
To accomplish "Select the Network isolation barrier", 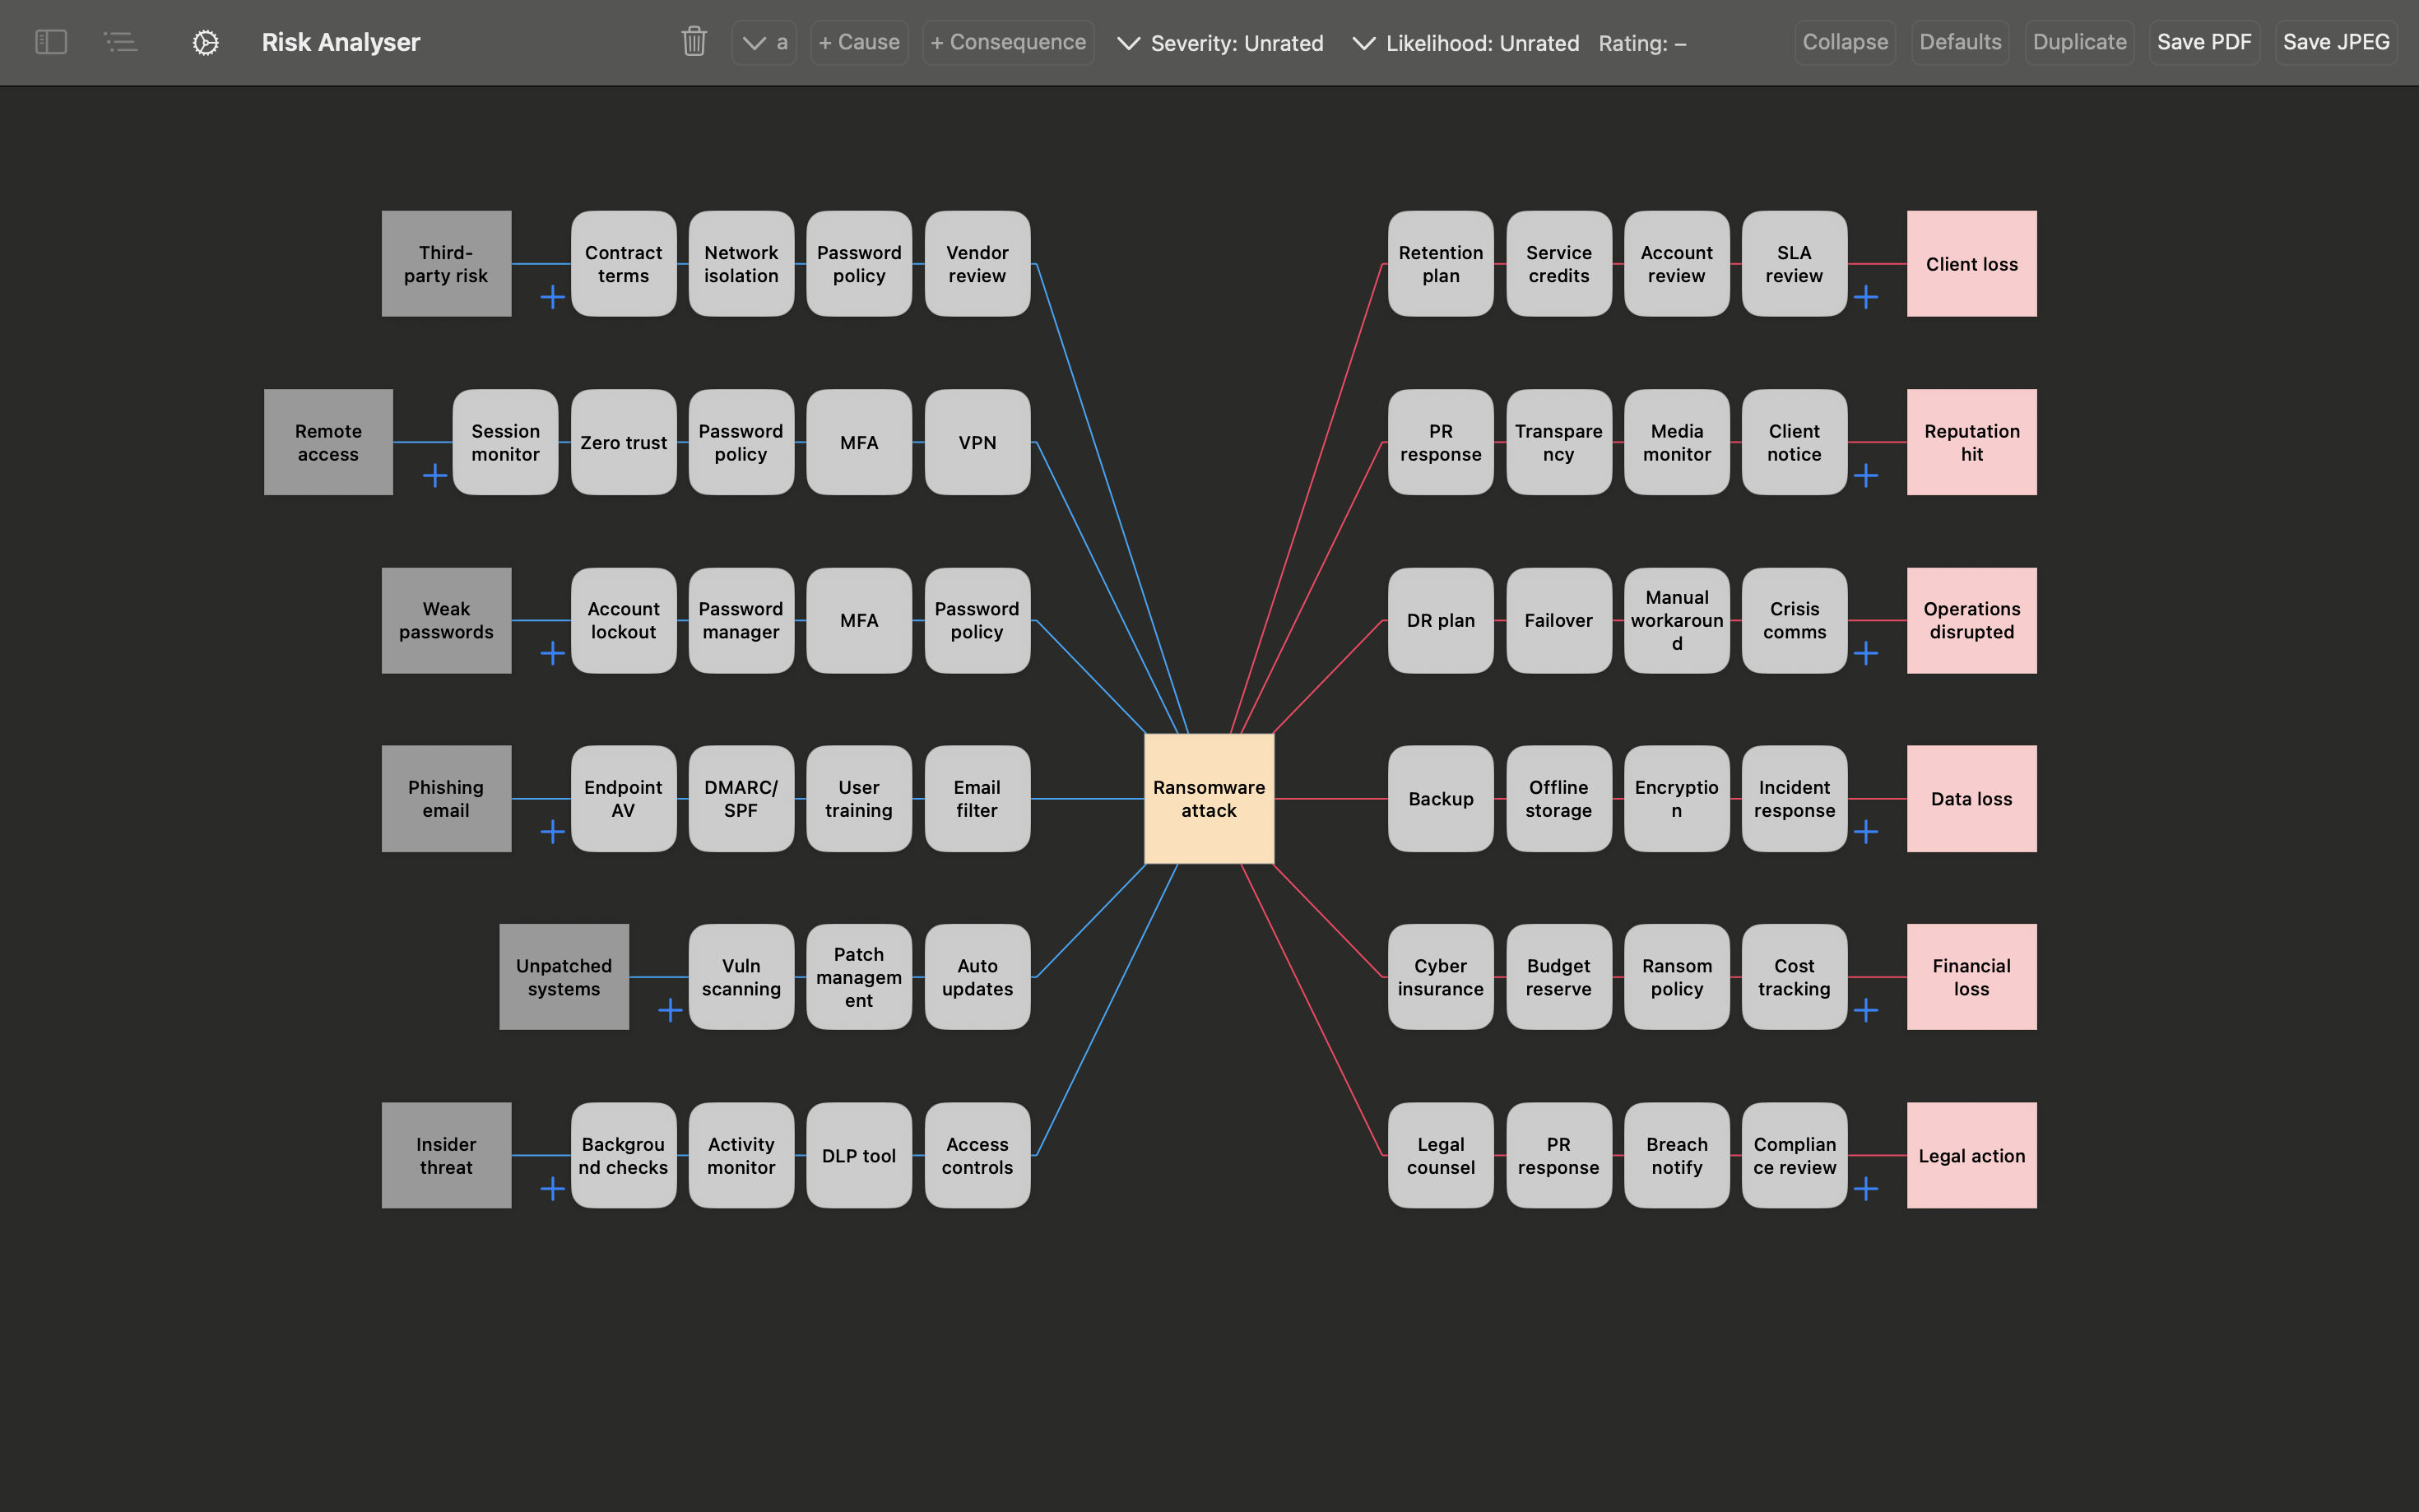I will coord(741,264).
